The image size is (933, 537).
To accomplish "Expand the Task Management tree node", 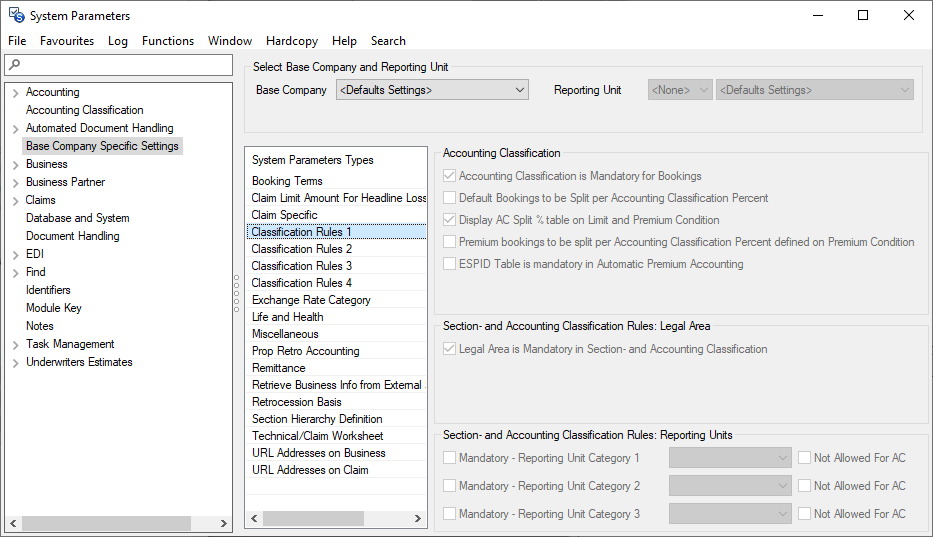I will tap(15, 345).
